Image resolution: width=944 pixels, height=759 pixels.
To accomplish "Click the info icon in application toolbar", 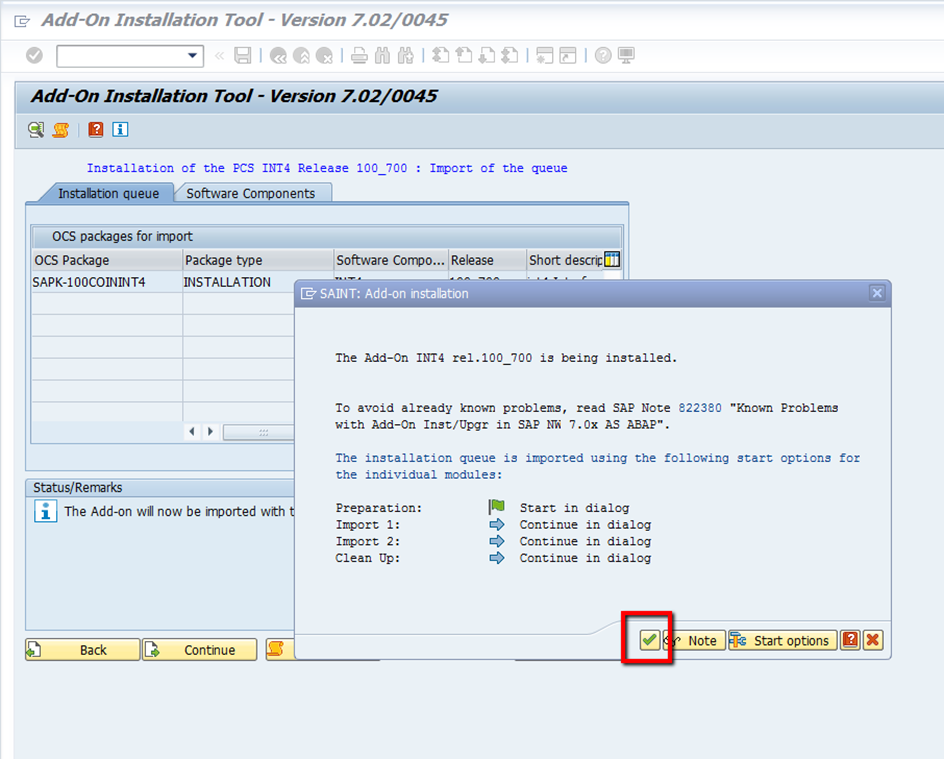I will tap(120, 129).
